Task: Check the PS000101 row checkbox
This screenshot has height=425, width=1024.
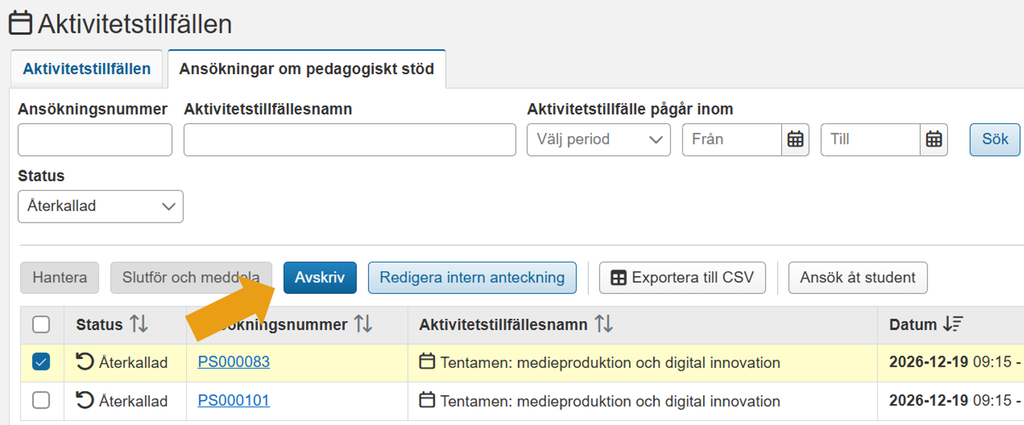Action: click(x=41, y=400)
